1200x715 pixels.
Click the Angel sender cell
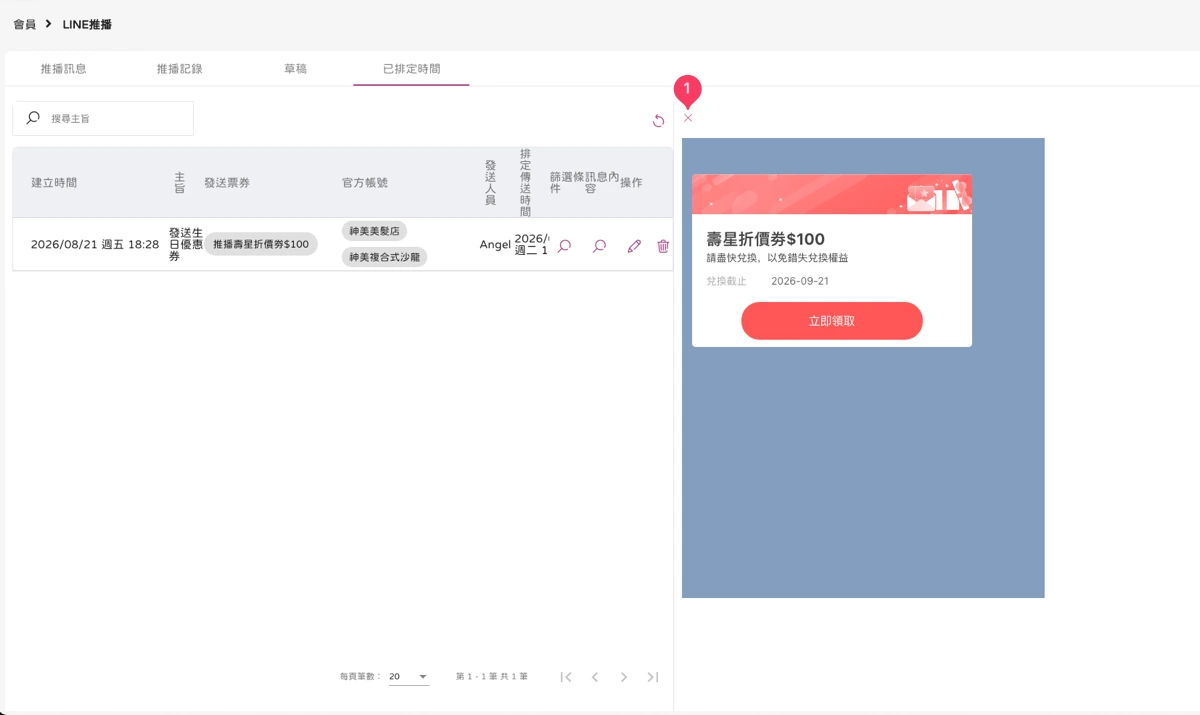(495, 245)
